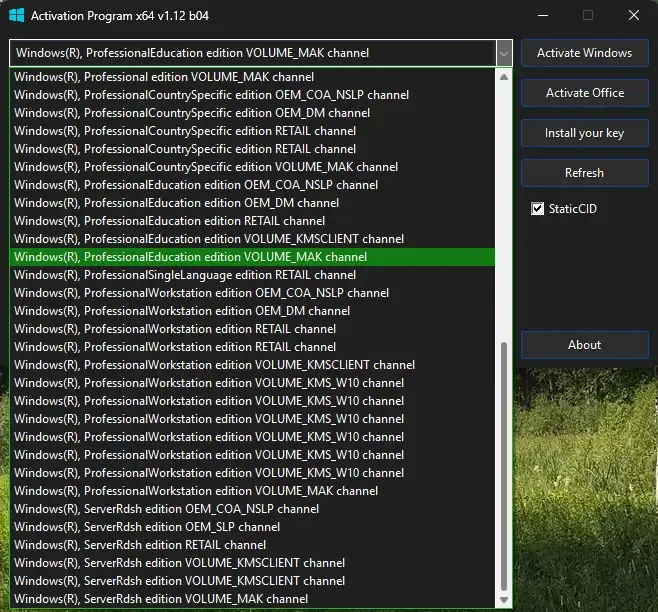Click the Activate Office button
This screenshot has width=658, height=612.
pyautogui.click(x=585, y=93)
